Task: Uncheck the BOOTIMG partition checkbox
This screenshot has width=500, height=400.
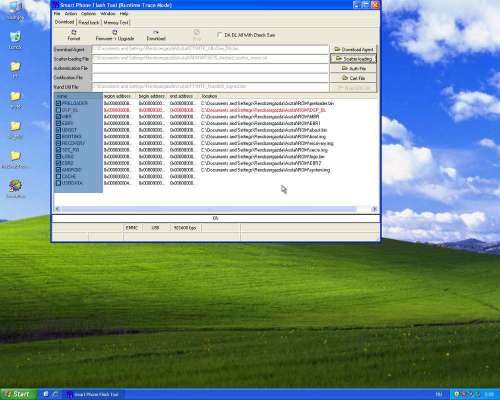Action: click(x=58, y=137)
